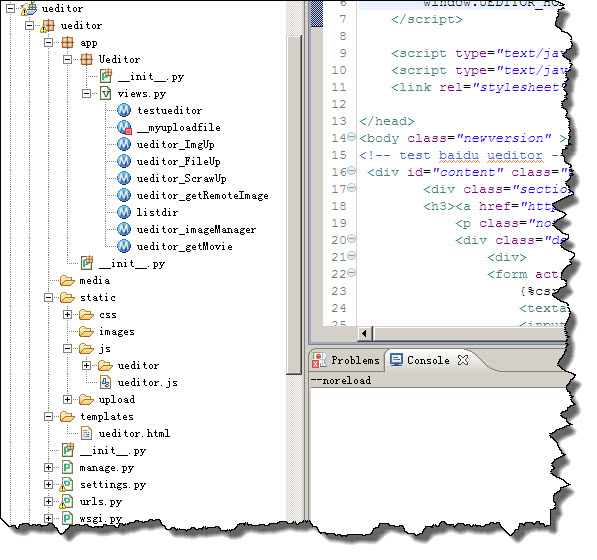The width and height of the screenshot is (597, 560).
Task: Fold the div at line 20
Action: click(x=351, y=238)
